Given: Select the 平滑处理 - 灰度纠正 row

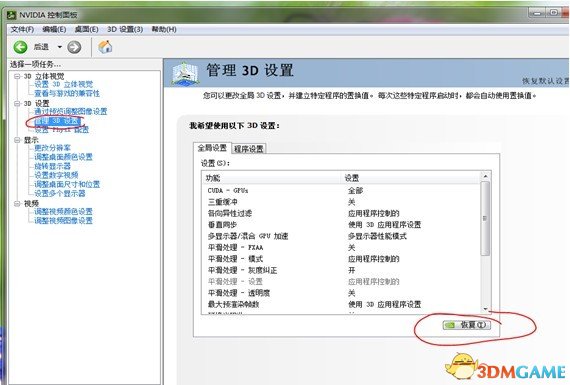Looking at the screenshot, I should (341, 270).
